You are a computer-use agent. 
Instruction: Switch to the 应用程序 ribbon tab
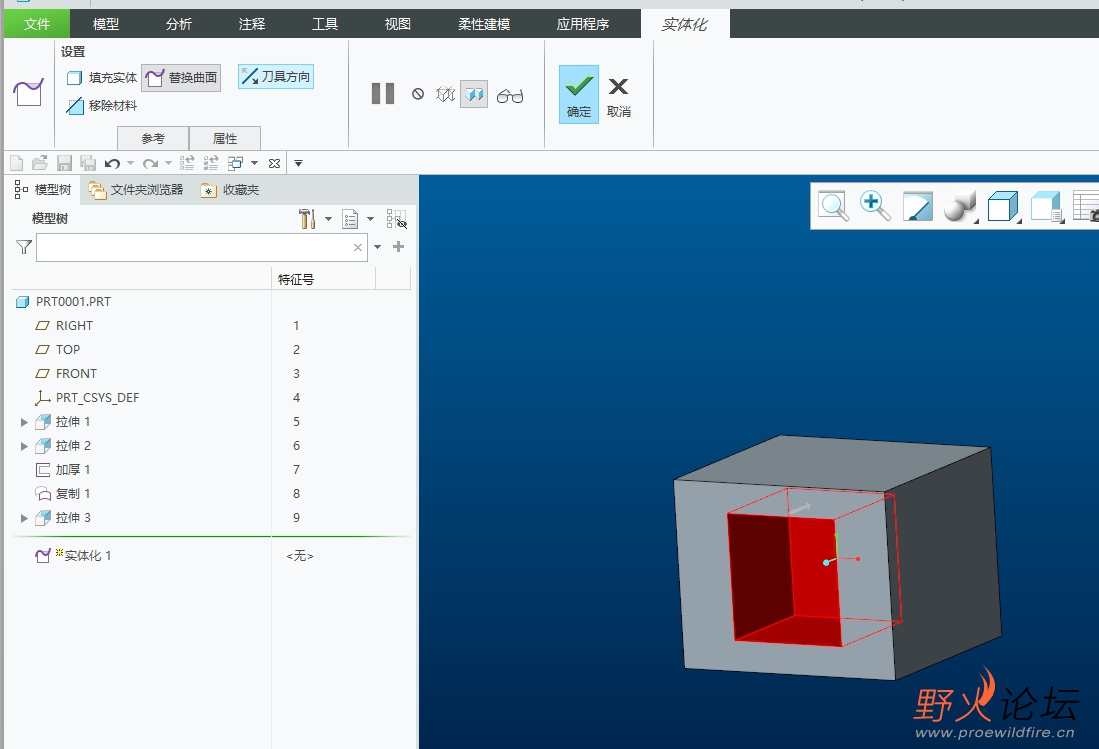(x=582, y=24)
